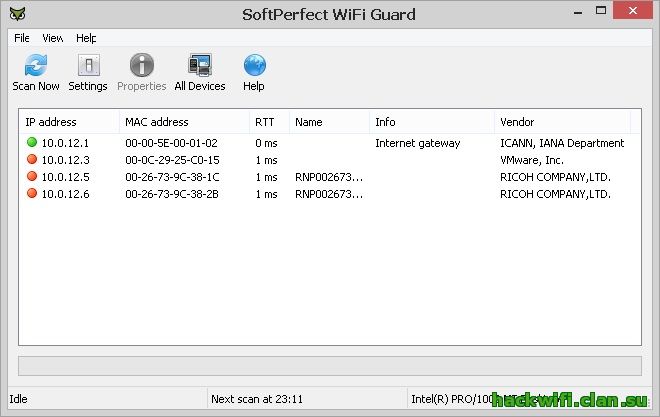
Task: Minimize the WiFi Guard window
Action: (578, 12)
